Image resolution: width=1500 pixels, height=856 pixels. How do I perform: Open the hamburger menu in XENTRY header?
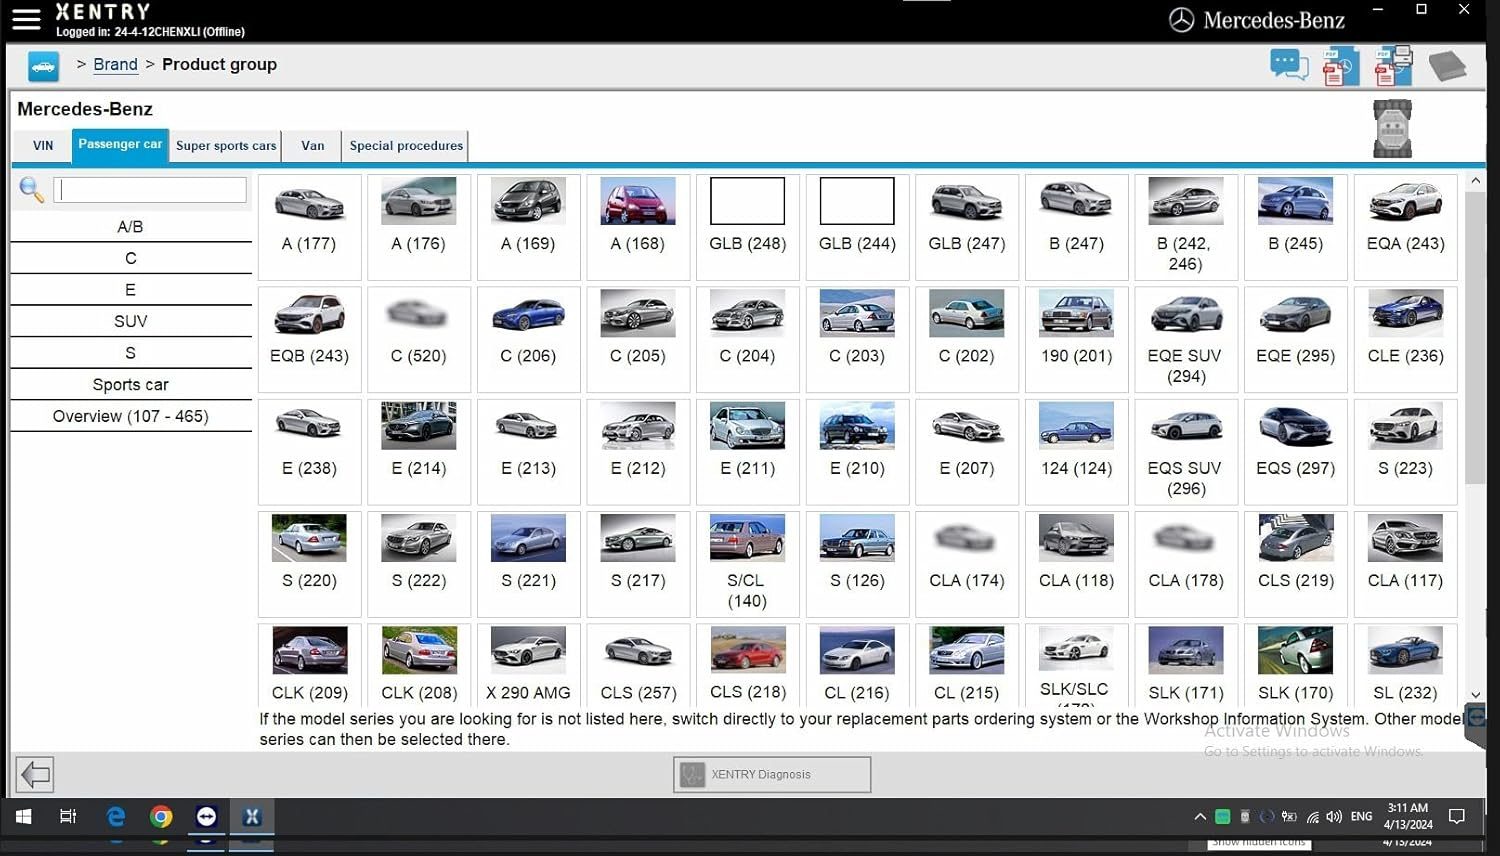point(26,18)
